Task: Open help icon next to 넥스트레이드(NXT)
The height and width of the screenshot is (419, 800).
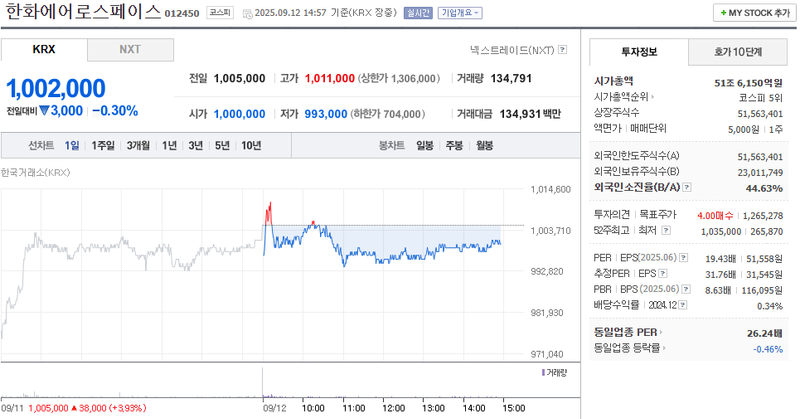Action: point(562,50)
